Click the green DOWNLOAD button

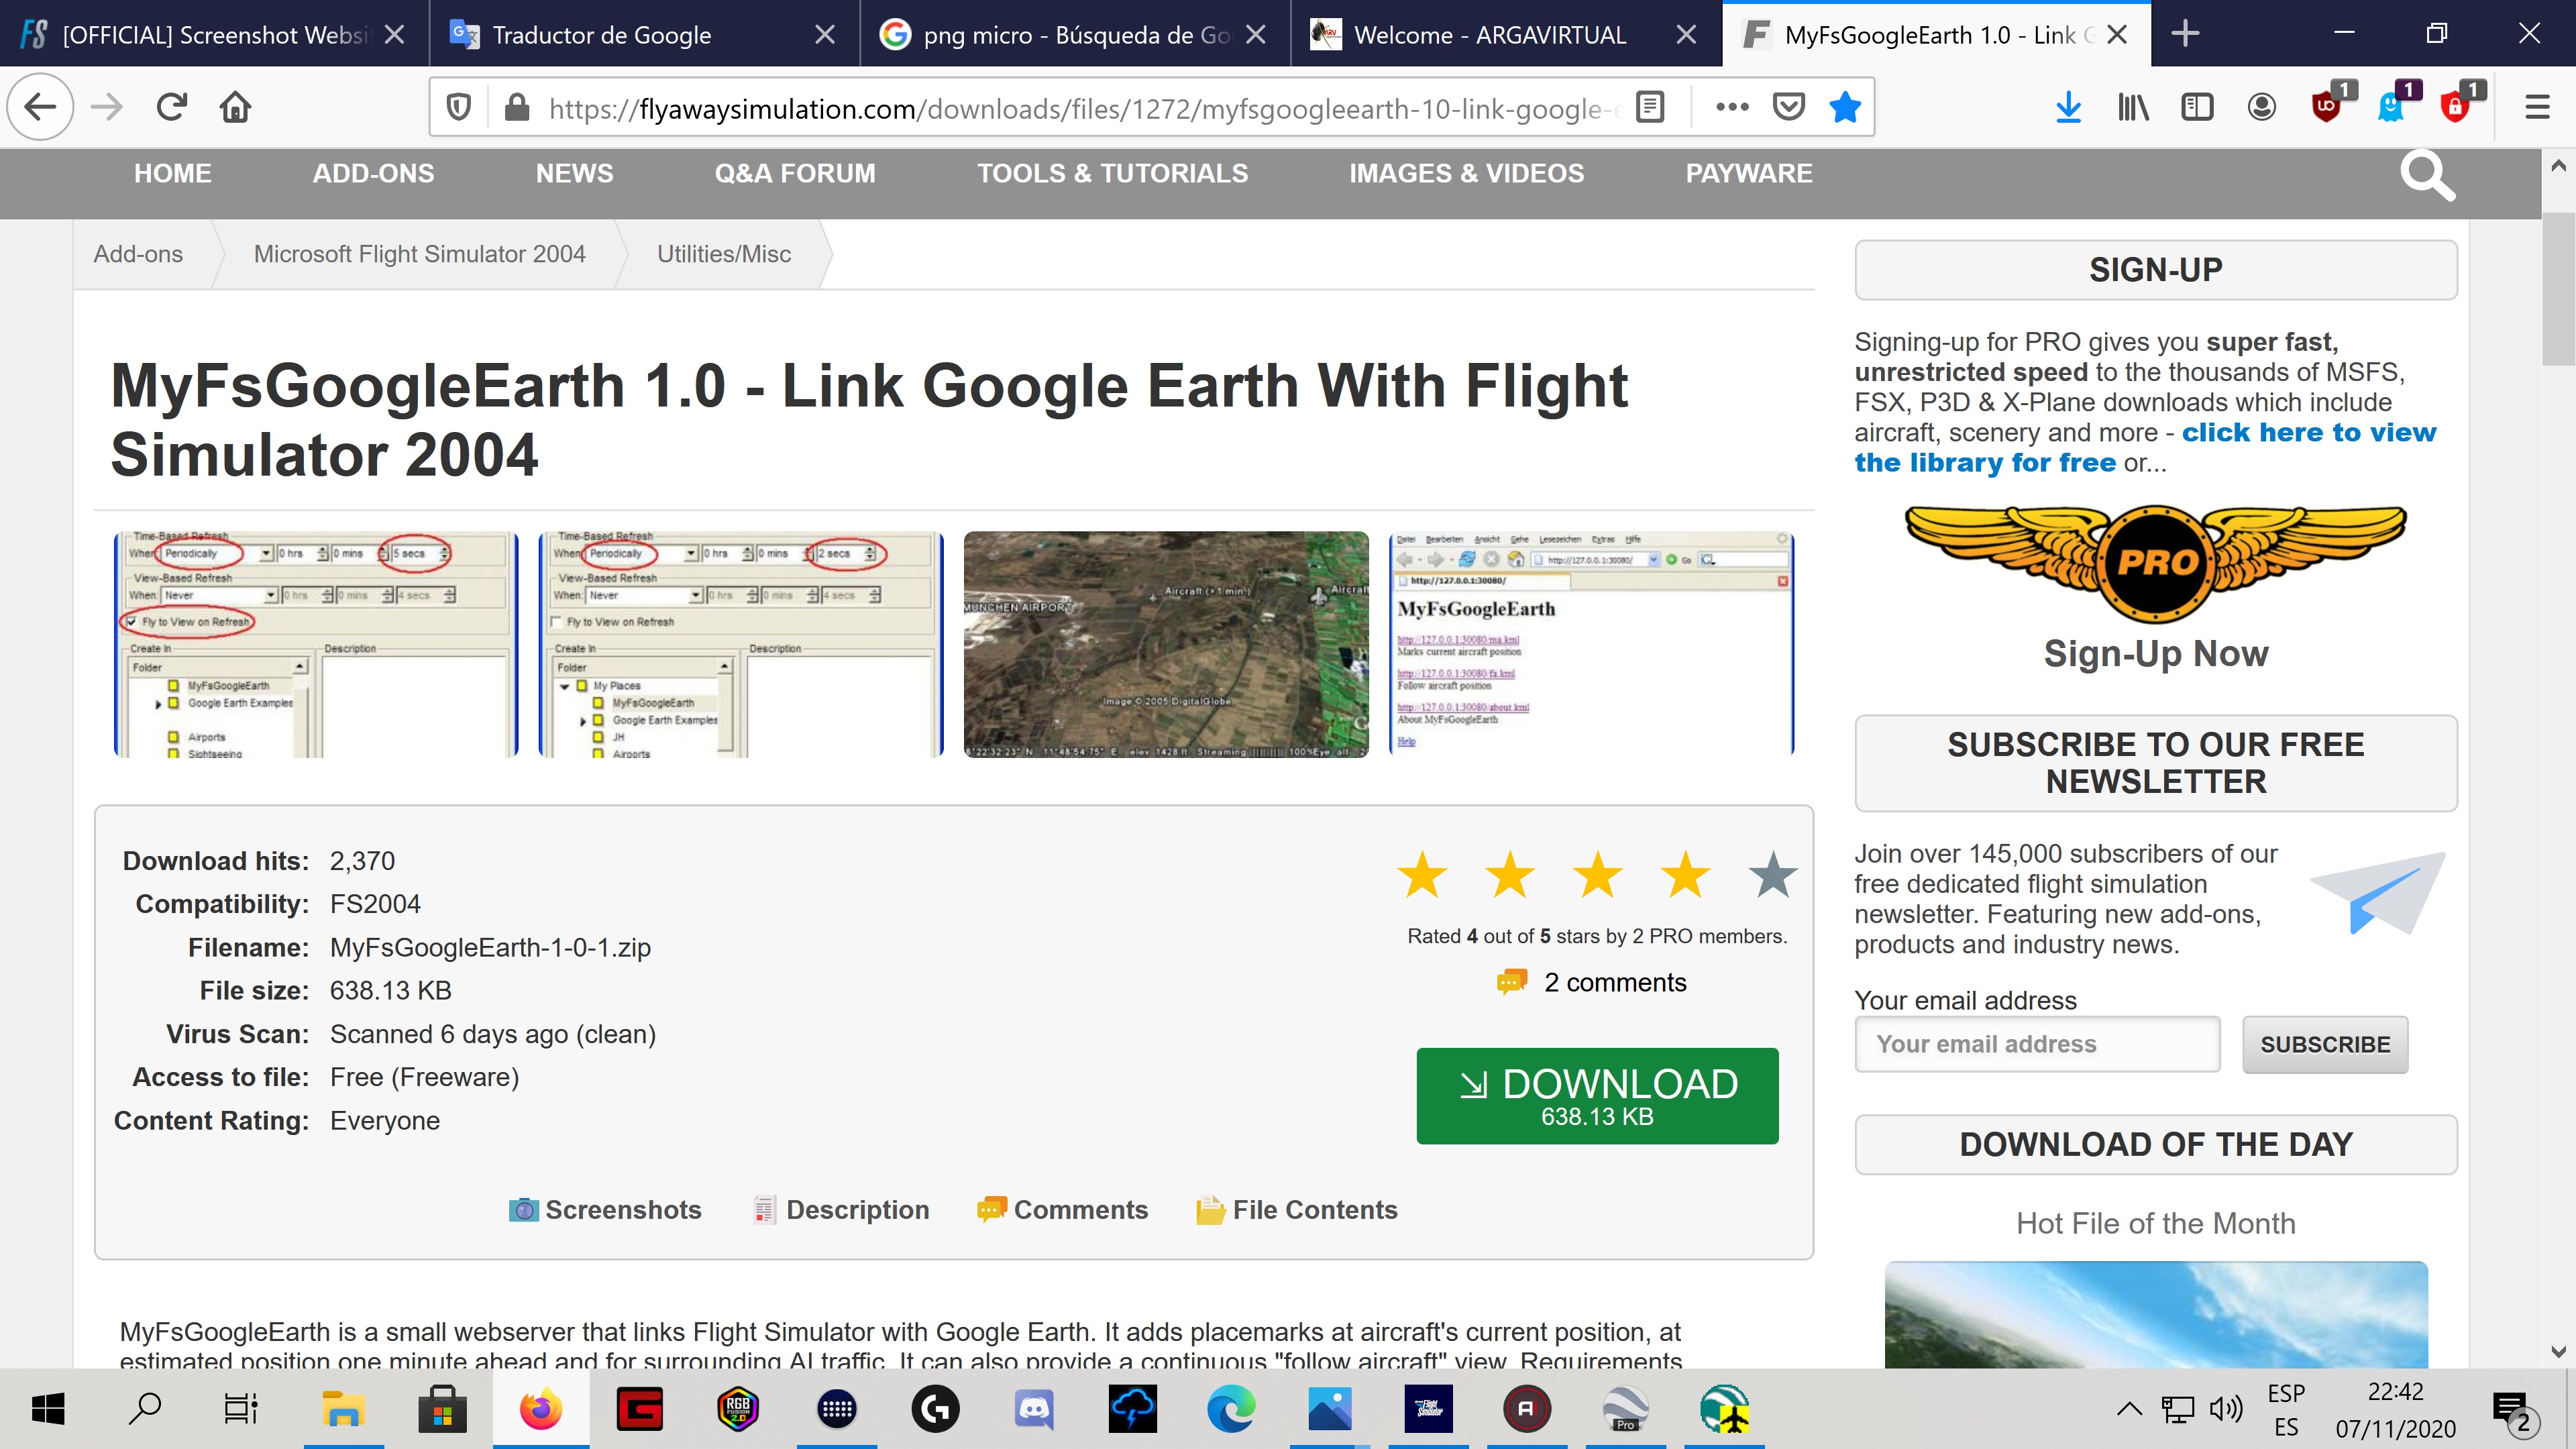(x=1597, y=1095)
